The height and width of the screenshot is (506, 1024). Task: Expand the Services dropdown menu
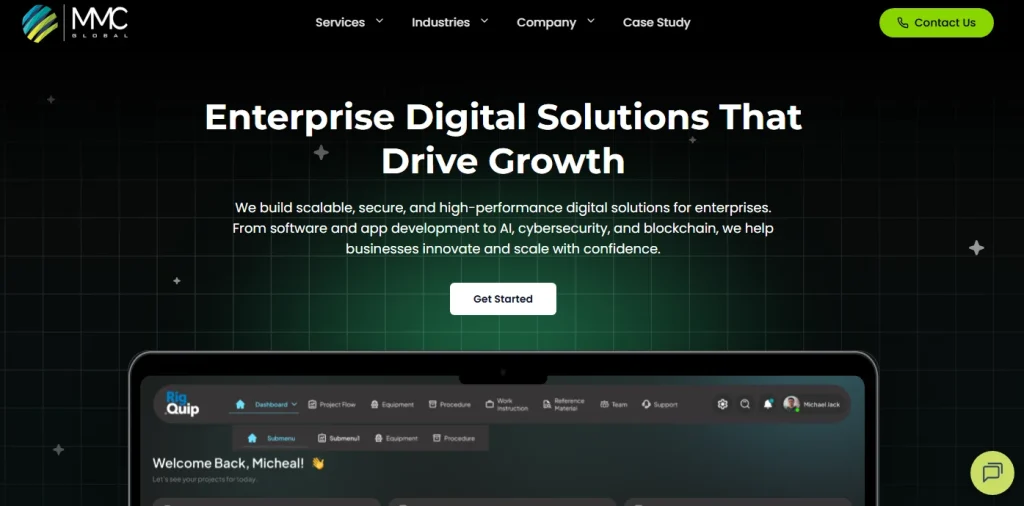(x=349, y=22)
